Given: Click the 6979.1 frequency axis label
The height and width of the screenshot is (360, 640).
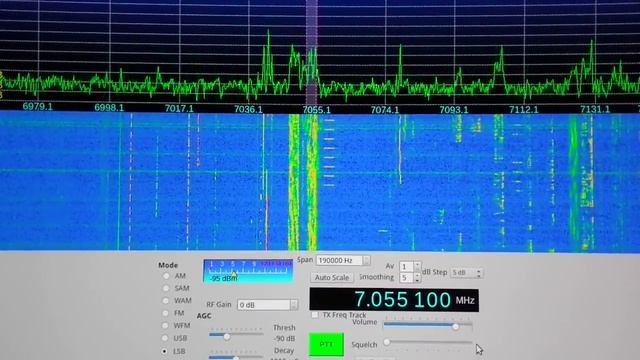Looking at the screenshot, I should [38, 107].
